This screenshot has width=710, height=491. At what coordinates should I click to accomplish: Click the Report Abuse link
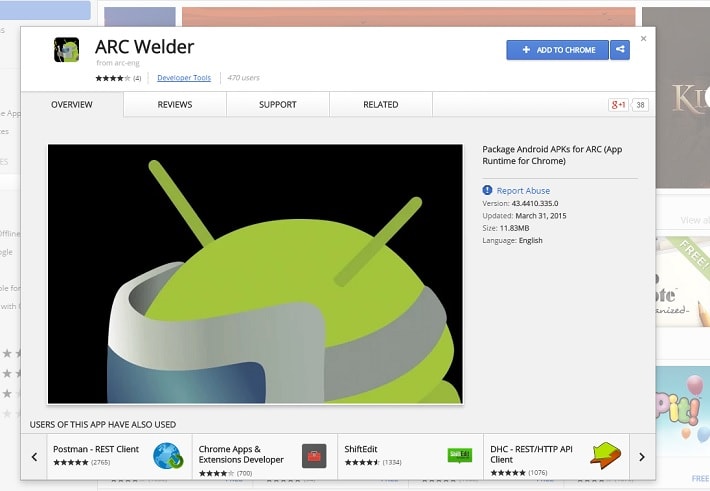523,191
